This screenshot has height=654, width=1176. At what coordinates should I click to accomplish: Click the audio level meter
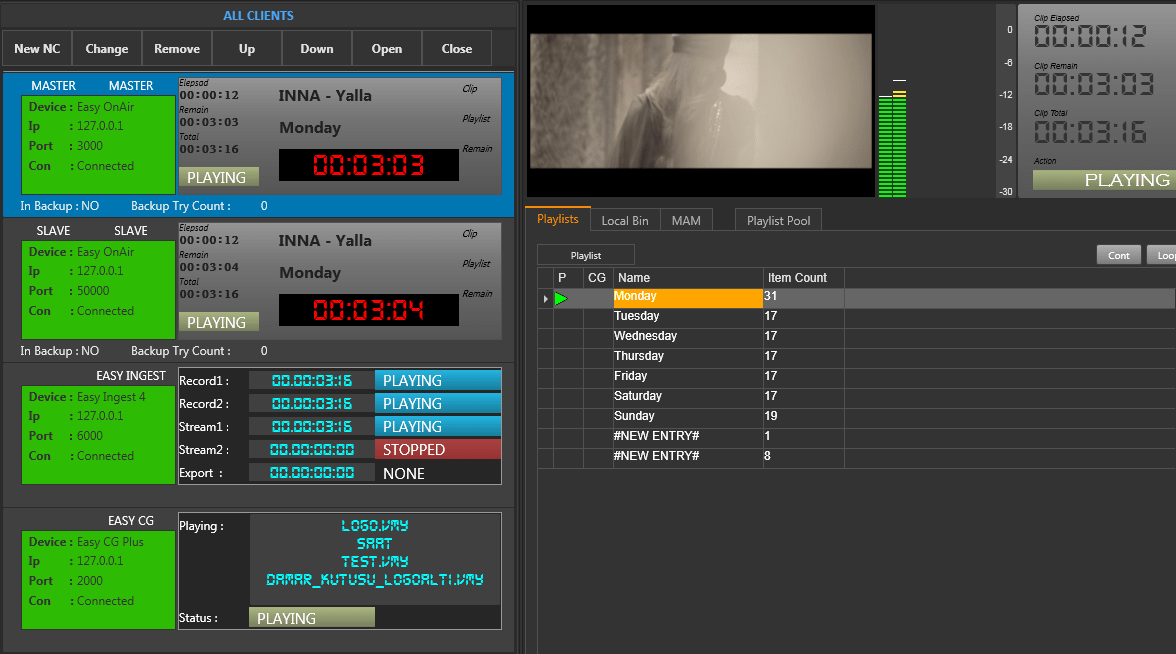[x=892, y=142]
